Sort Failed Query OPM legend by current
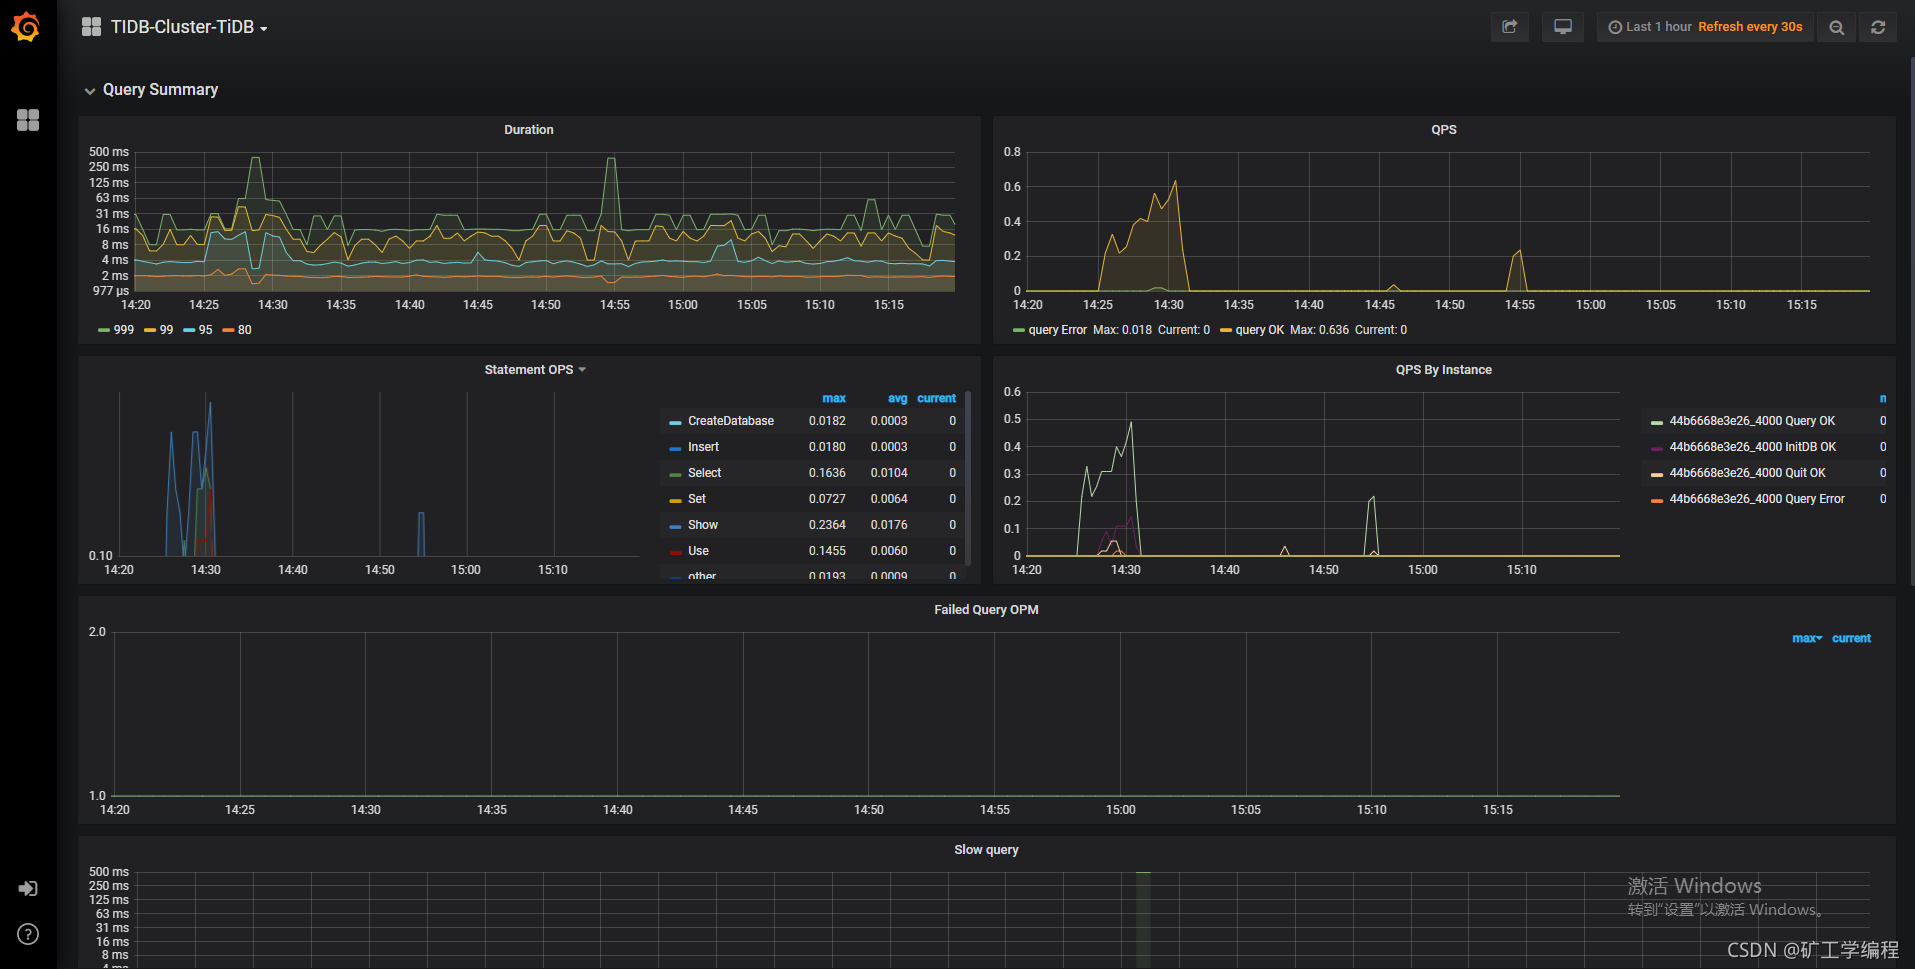This screenshot has height=969, width=1915. click(x=1851, y=638)
